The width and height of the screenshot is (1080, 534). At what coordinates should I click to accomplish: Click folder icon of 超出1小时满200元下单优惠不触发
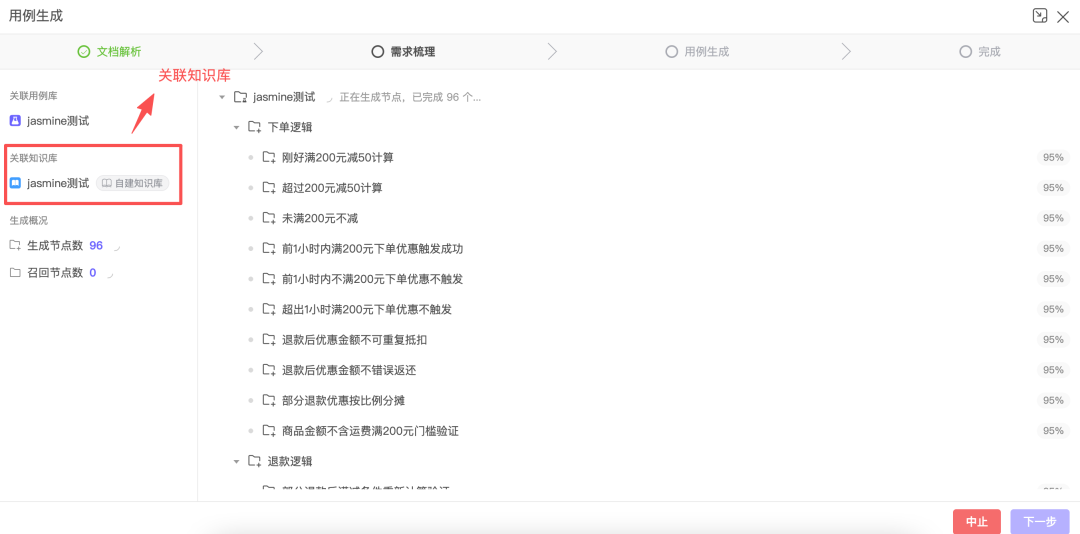269,309
